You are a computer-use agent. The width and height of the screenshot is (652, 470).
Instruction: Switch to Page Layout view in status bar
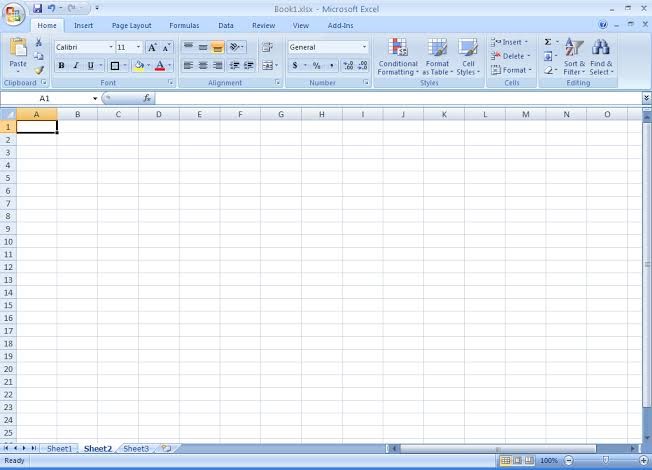pyautogui.click(x=517, y=460)
